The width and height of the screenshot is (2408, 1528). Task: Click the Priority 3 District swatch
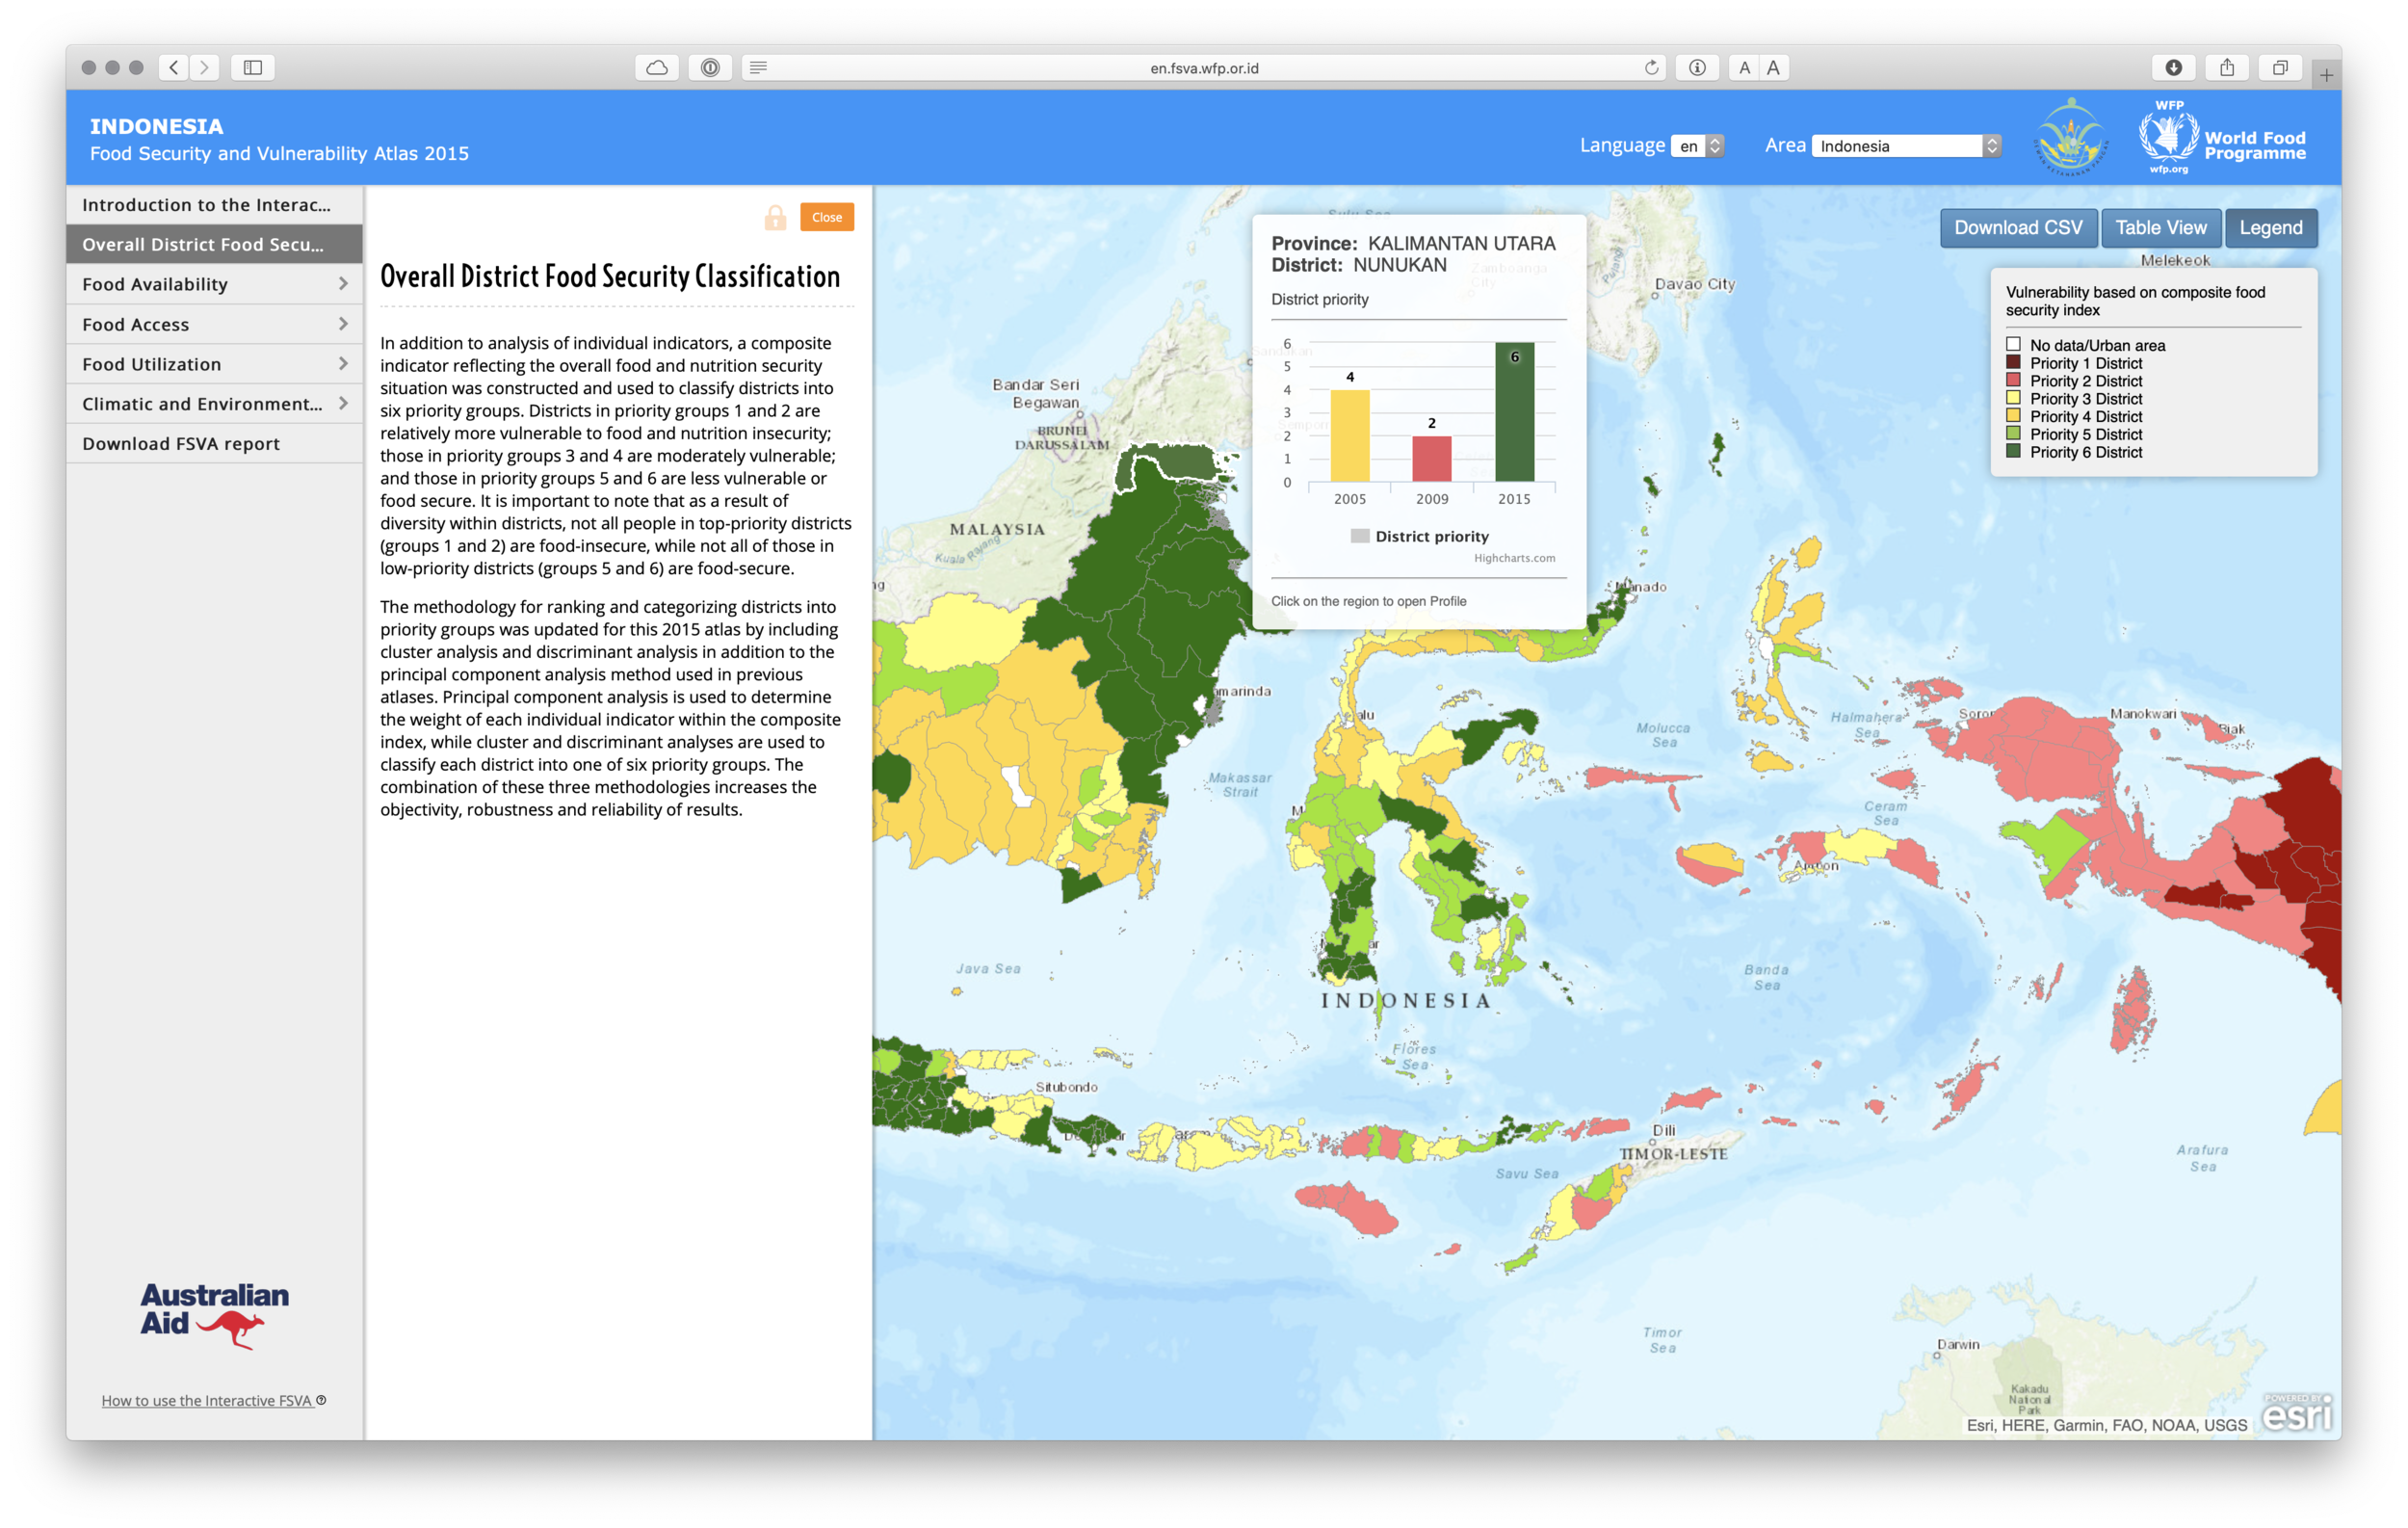click(2013, 398)
